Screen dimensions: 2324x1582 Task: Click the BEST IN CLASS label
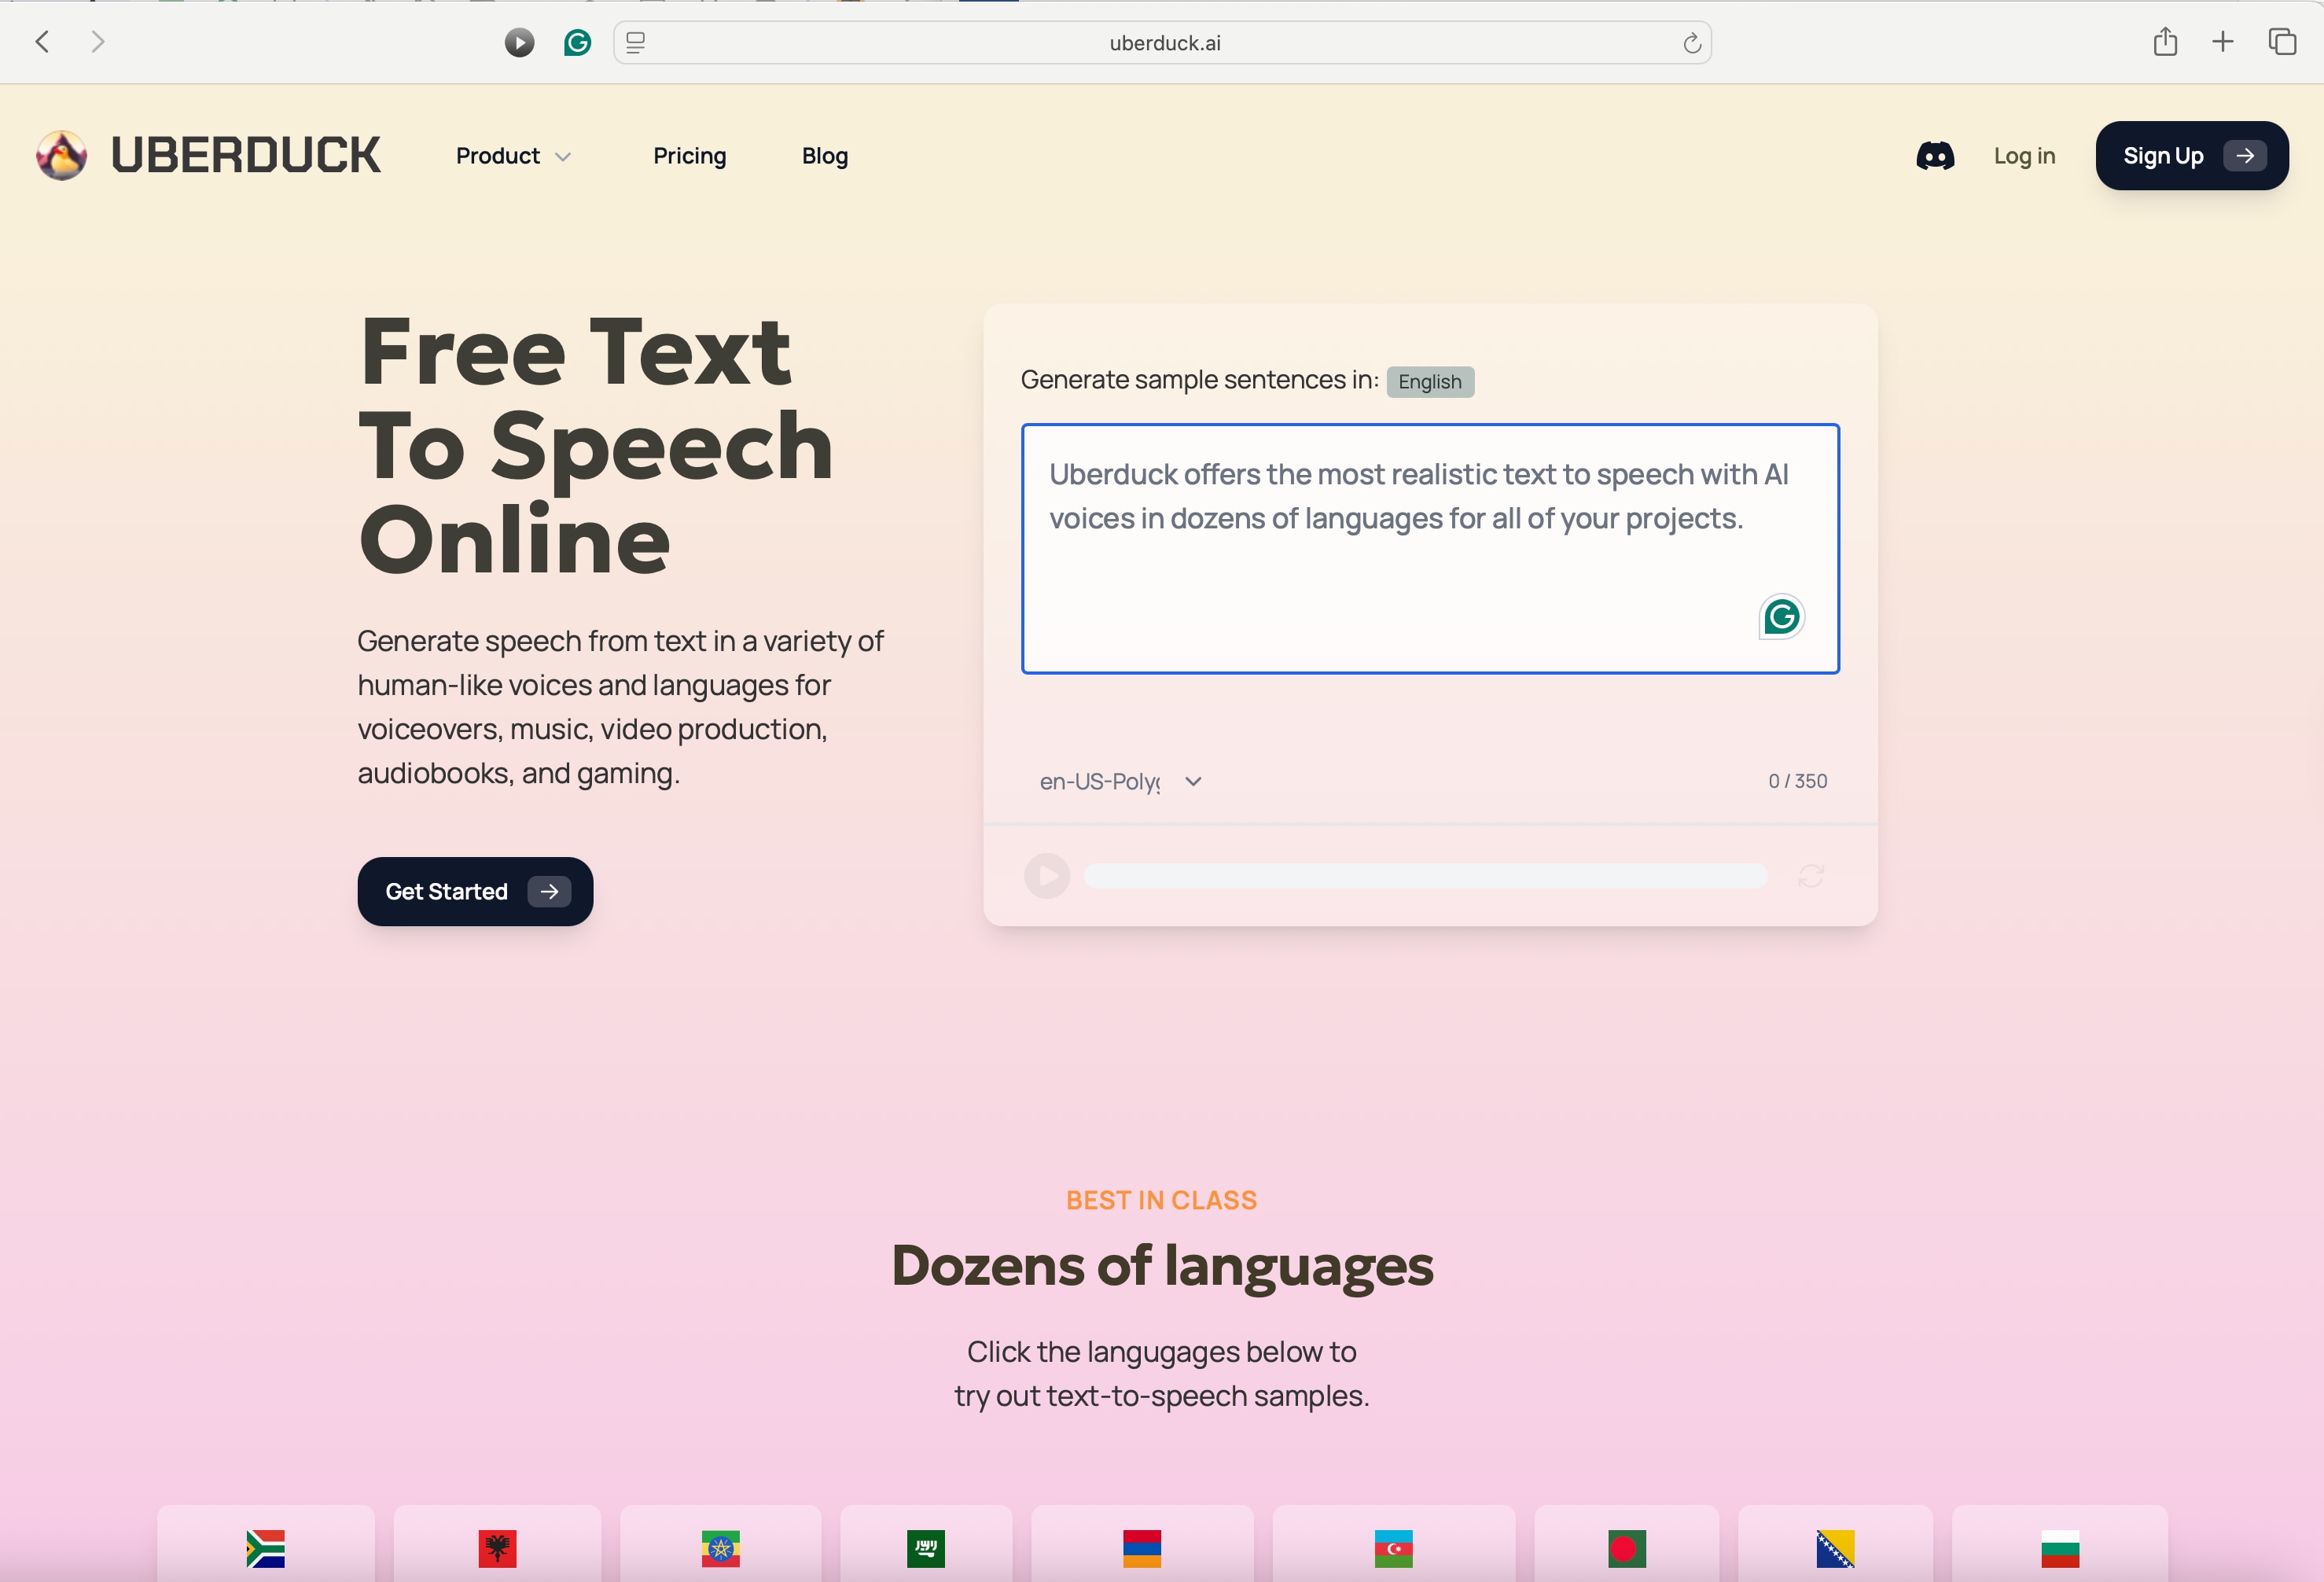click(x=1161, y=1200)
